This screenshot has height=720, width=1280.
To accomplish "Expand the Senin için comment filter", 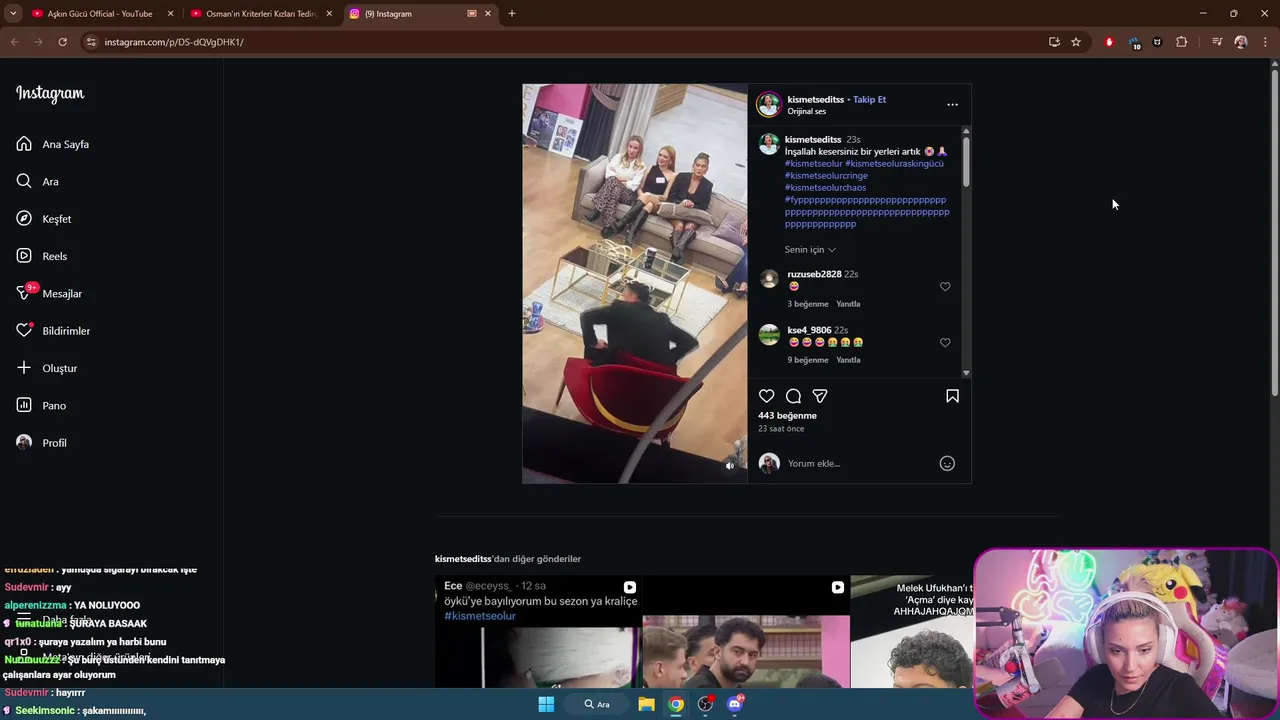I will coord(810,250).
